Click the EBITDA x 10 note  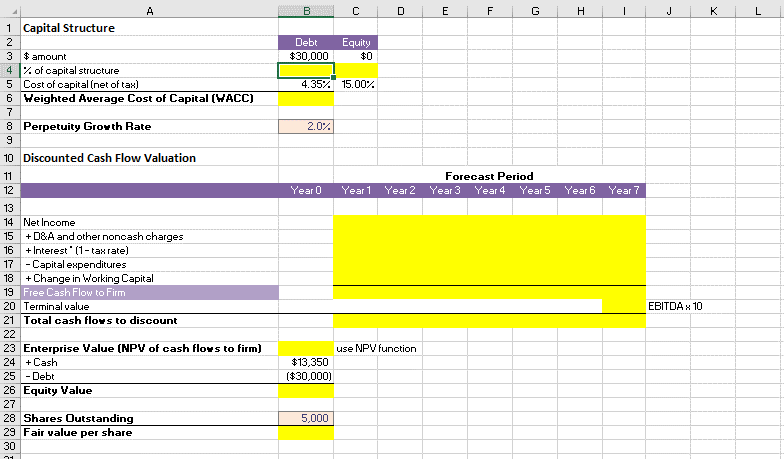coord(675,306)
